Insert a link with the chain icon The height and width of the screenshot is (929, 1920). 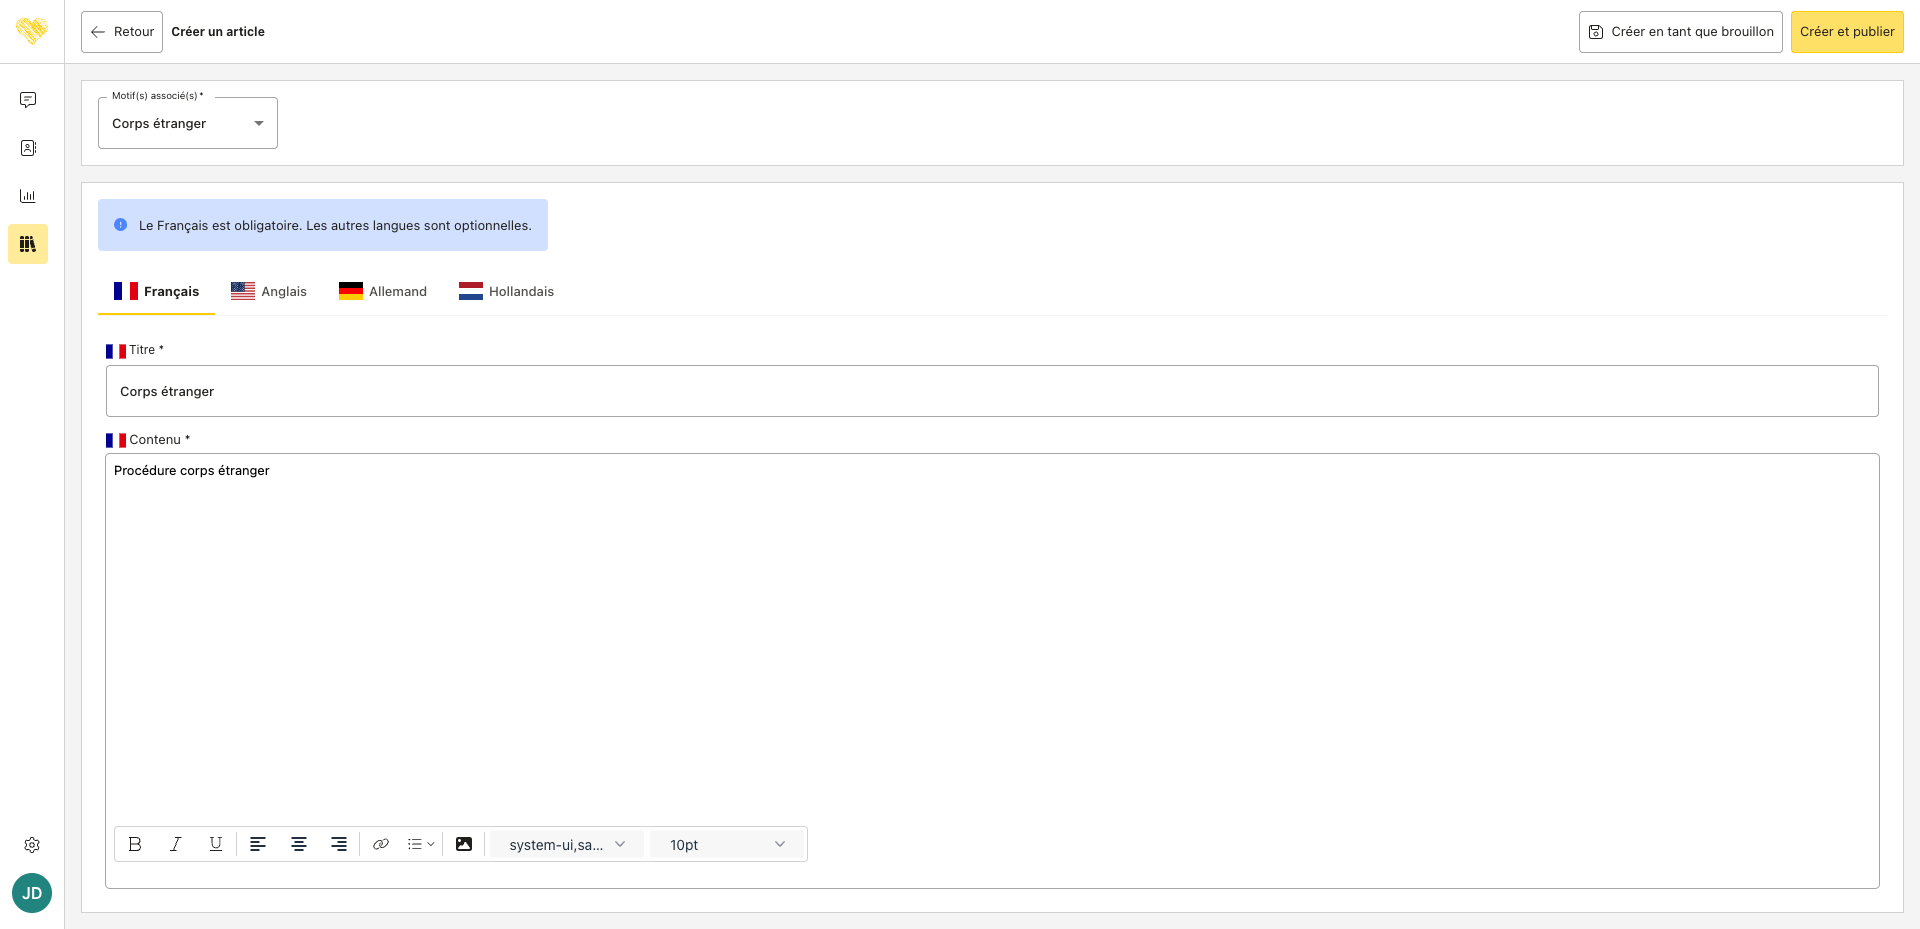coord(381,844)
